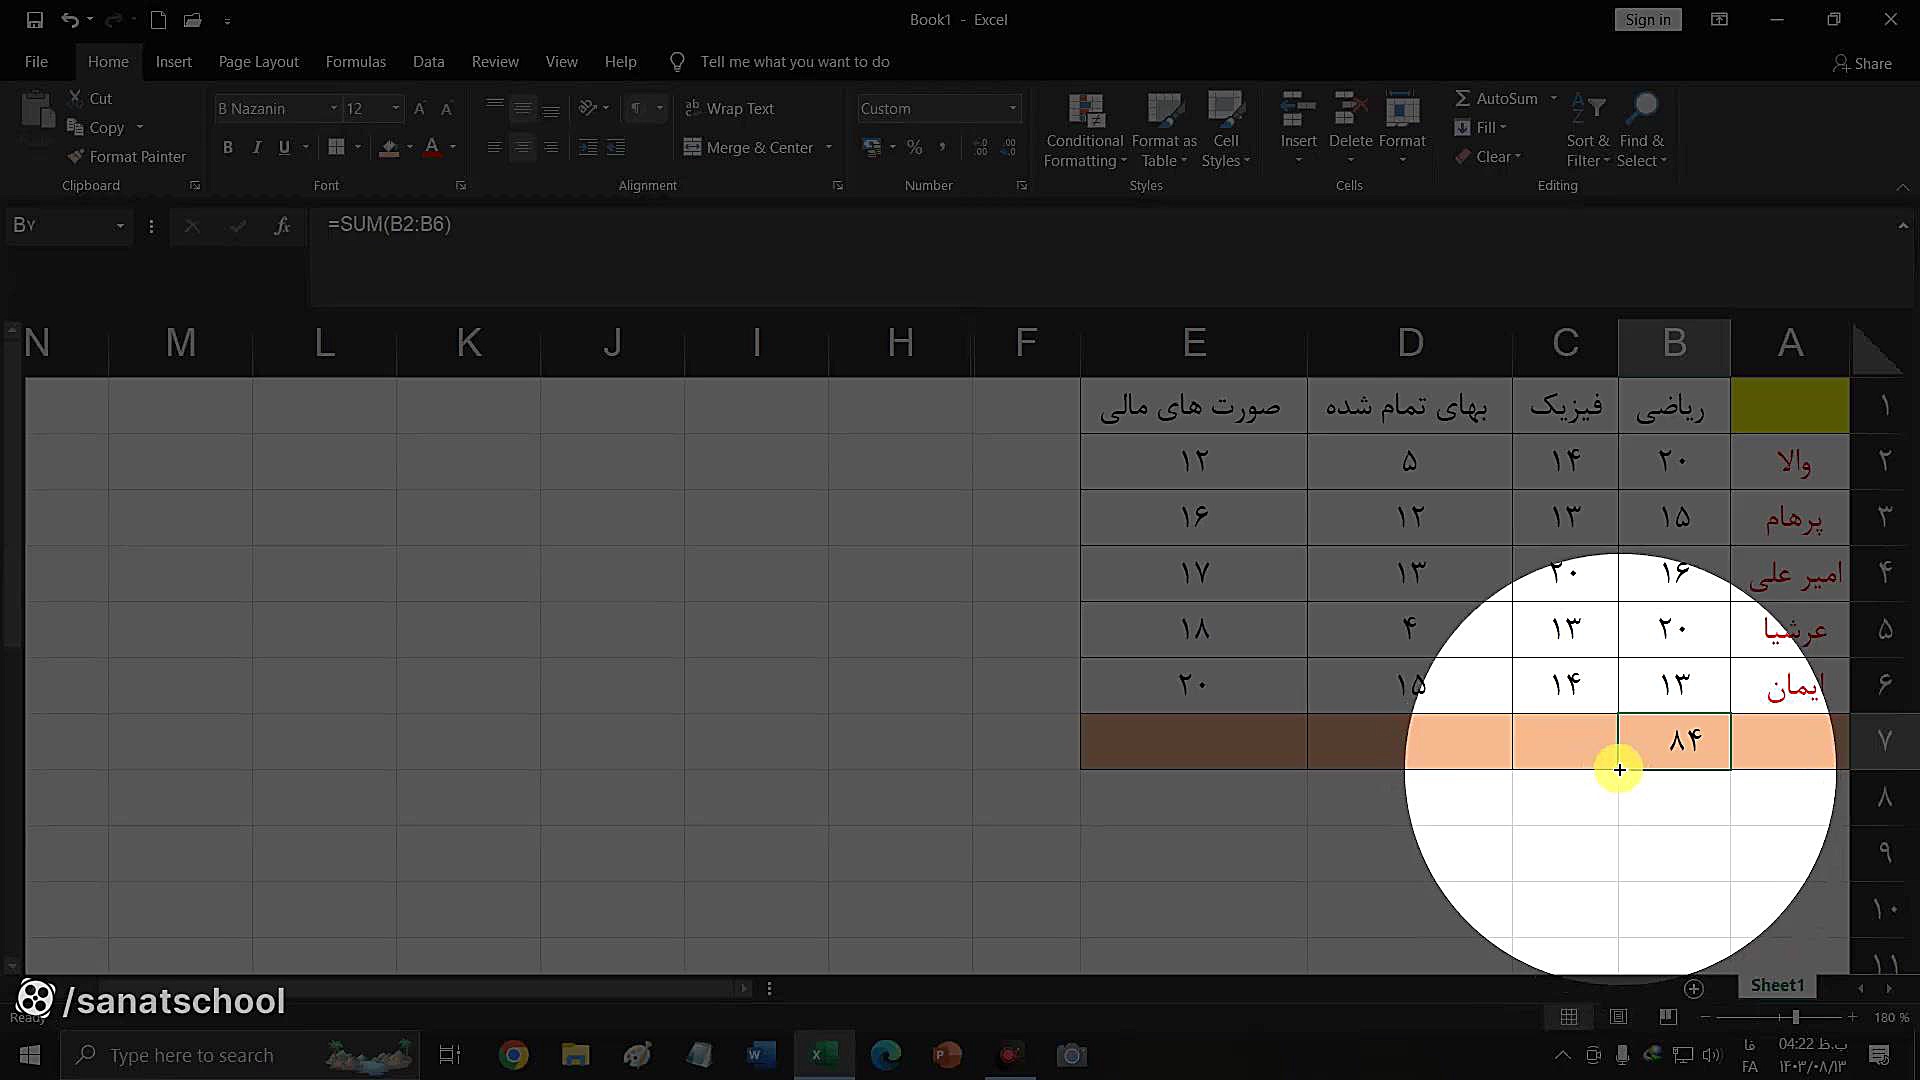Expand the Custom number format dropdown
1920x1080 pixels.
click(1012, 108)
